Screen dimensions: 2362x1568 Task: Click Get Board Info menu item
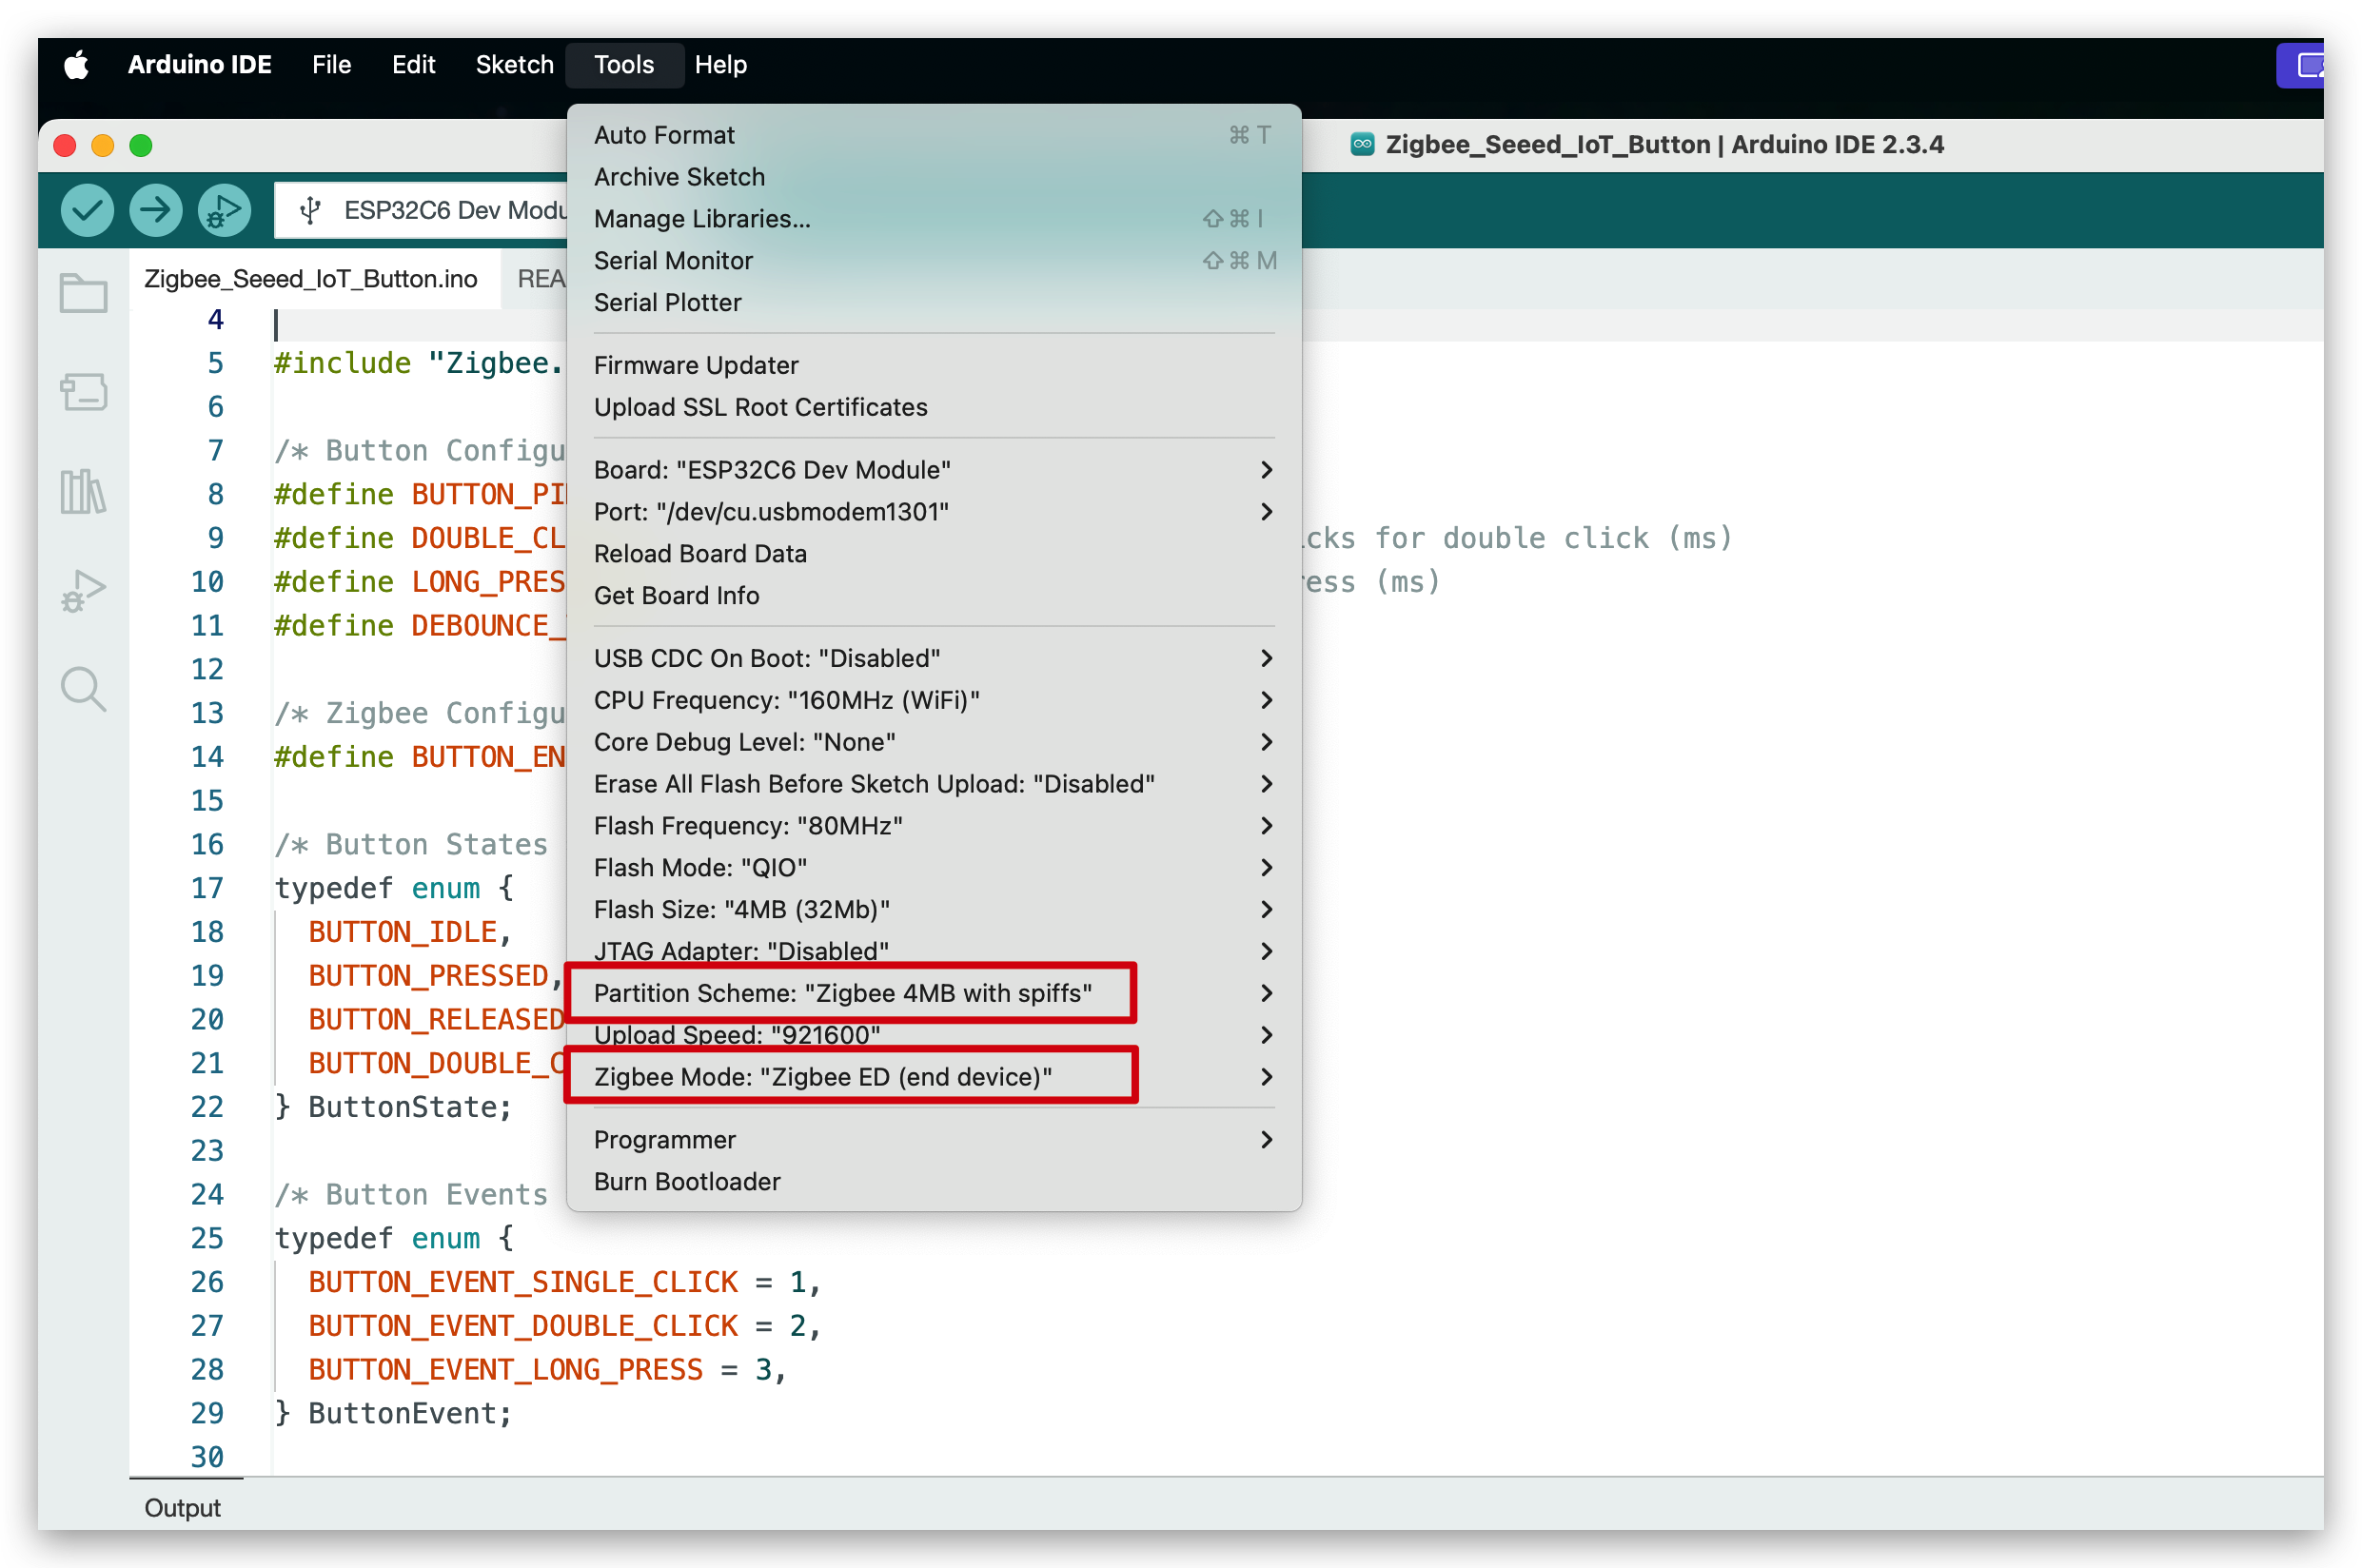[933, 596]
